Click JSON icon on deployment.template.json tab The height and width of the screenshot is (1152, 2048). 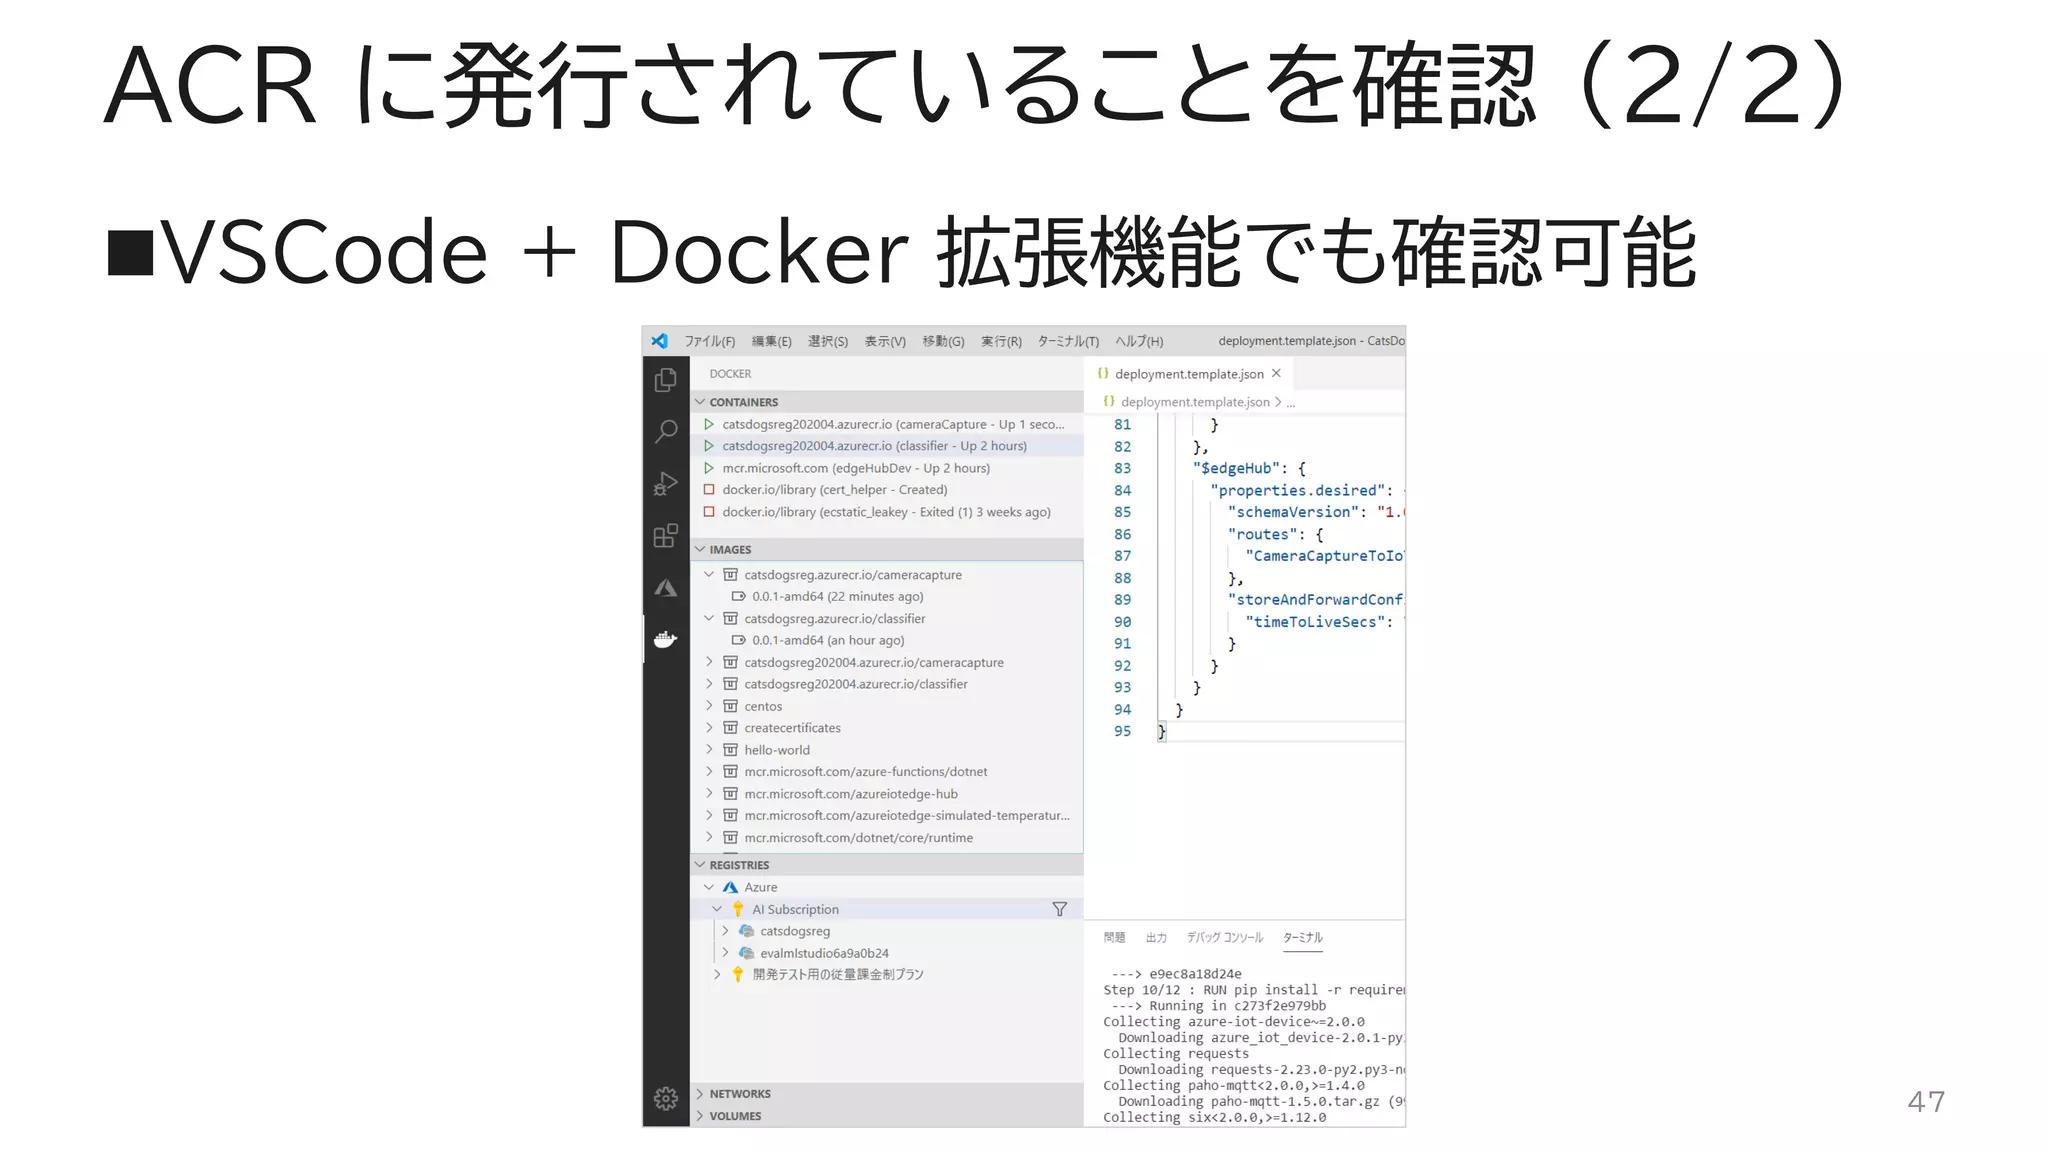click(x=1103, y=373)
